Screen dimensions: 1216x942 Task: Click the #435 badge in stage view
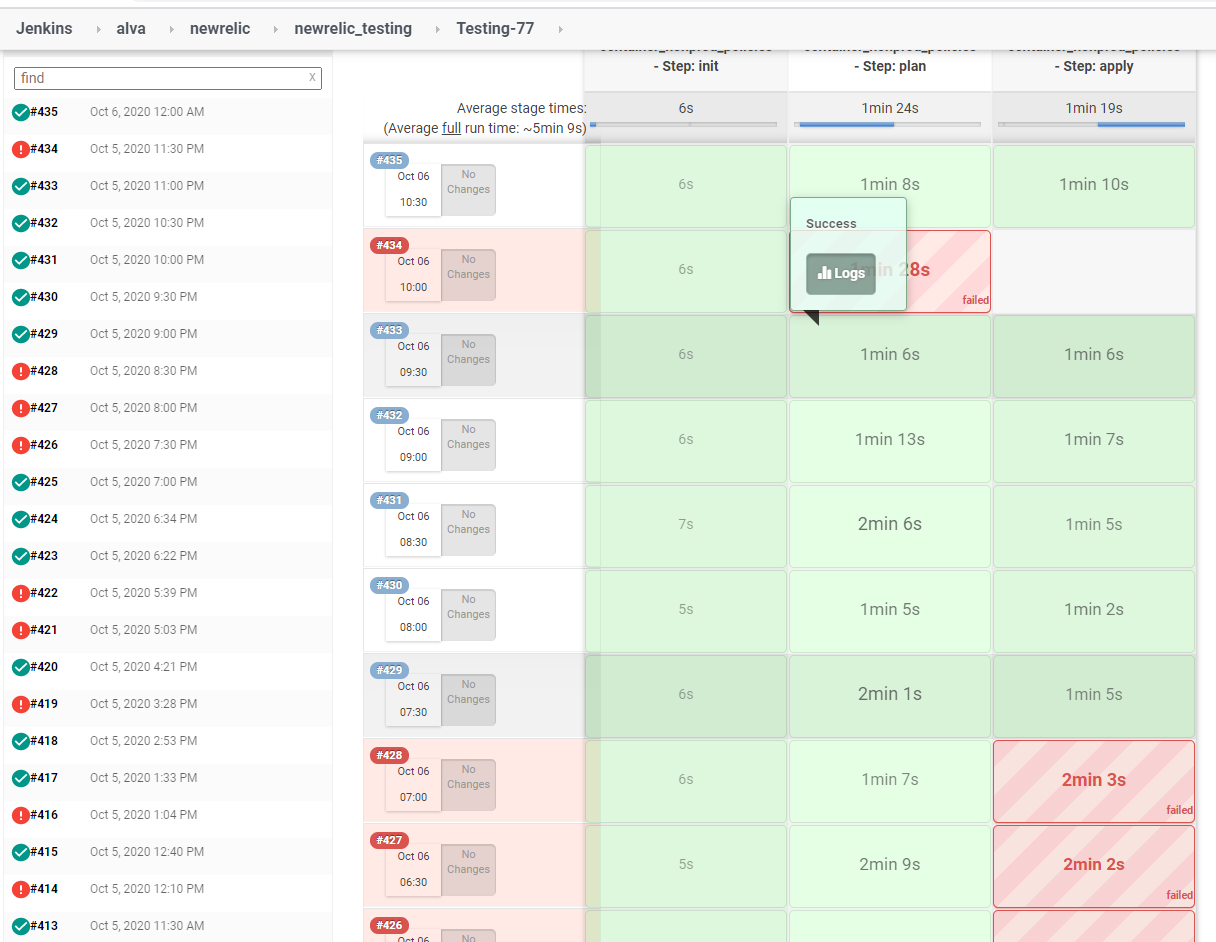[x=390, y=160]
